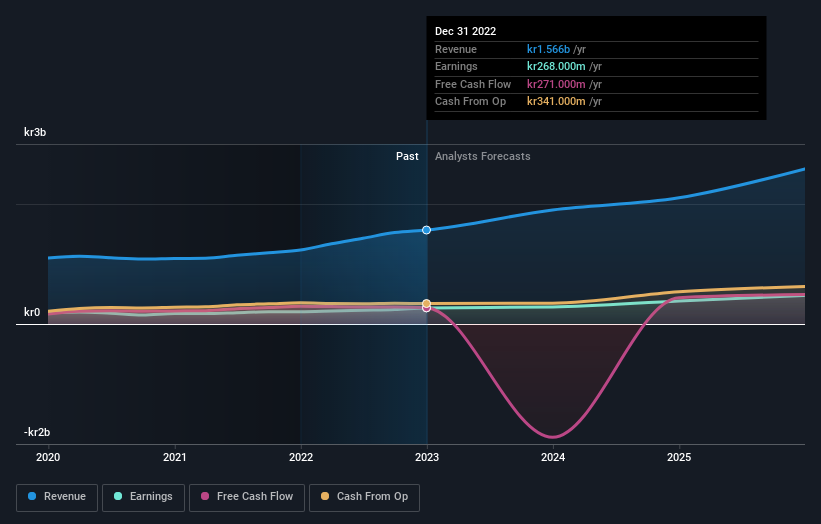Toggle the Revenue legend button
The image size is (821, 524).
(x=57, y=497)
